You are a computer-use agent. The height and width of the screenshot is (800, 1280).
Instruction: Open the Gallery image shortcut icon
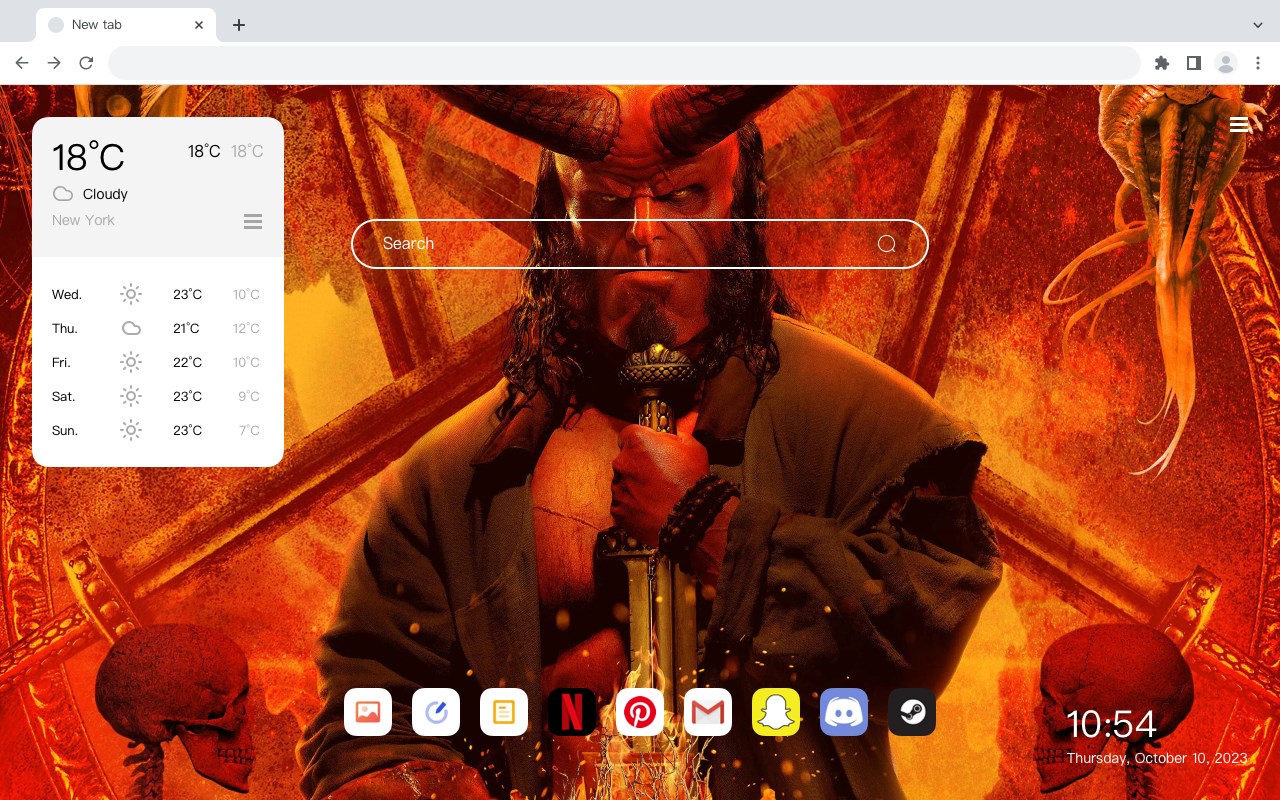[368, 712]
